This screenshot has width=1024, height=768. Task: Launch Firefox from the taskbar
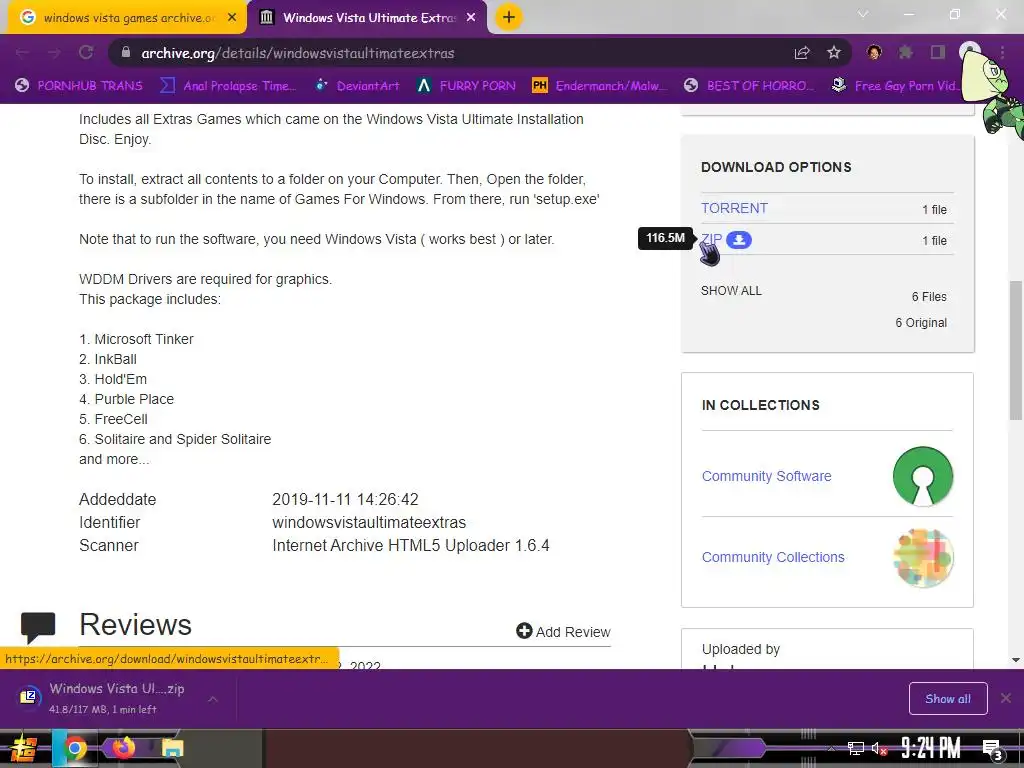pos(123,747)
